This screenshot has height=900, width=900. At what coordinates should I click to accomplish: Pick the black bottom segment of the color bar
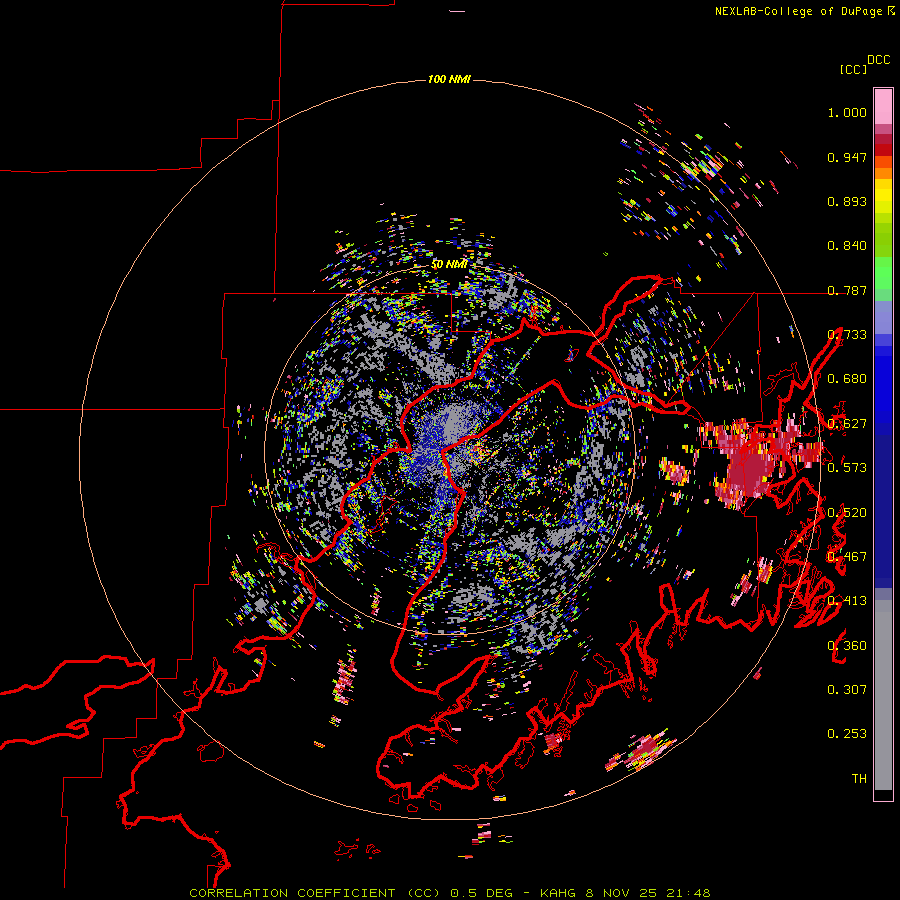[x=883, y=794]
